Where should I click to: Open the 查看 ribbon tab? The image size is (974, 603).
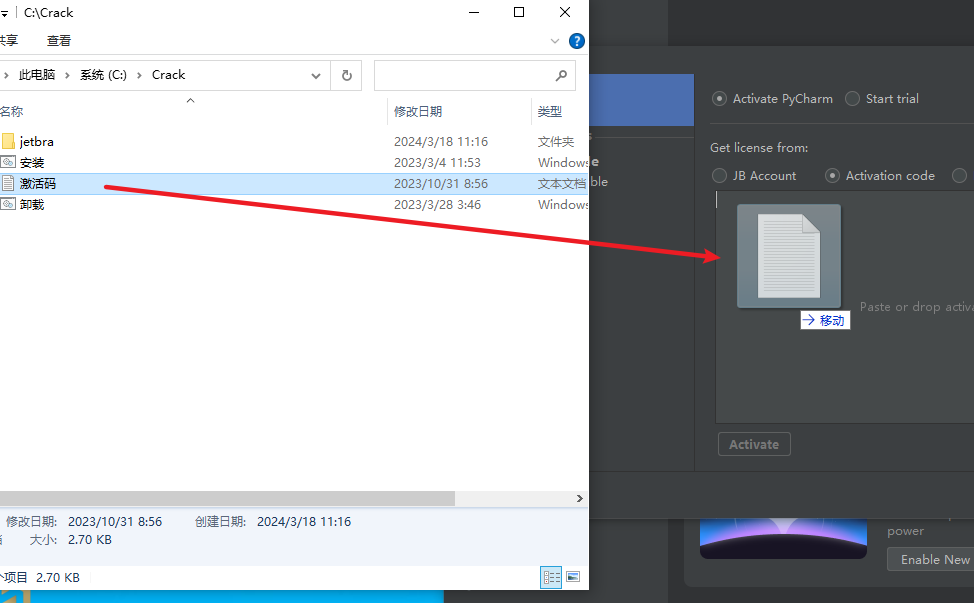[59, 41]
